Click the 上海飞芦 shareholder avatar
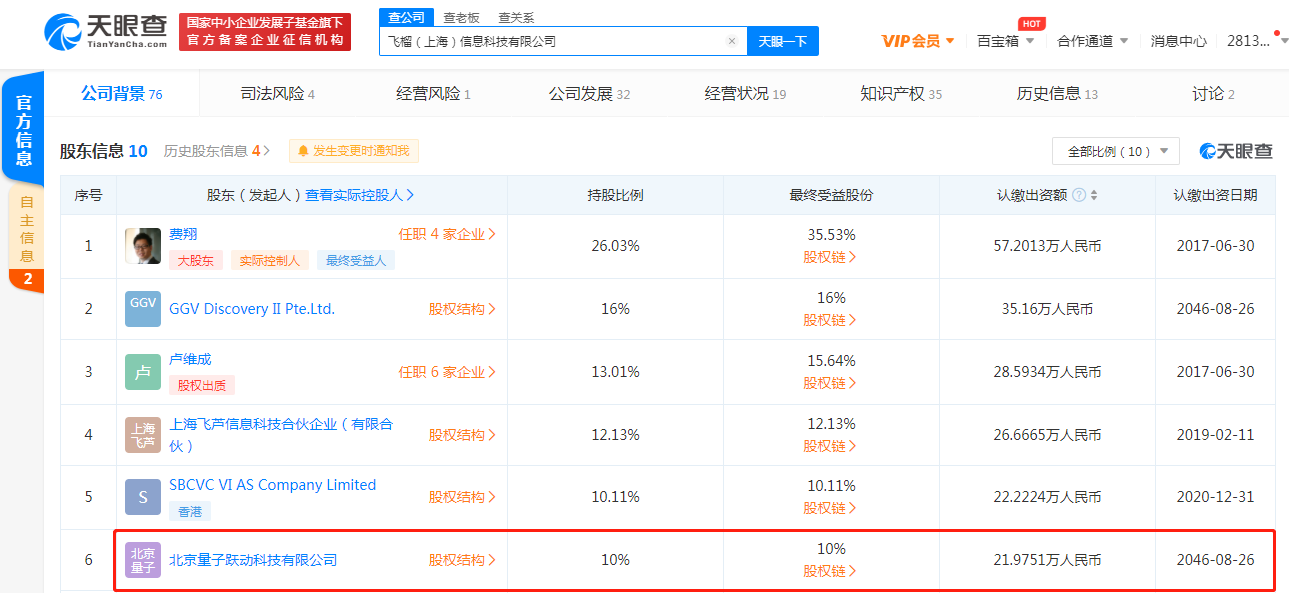 [x=142, y=434]
